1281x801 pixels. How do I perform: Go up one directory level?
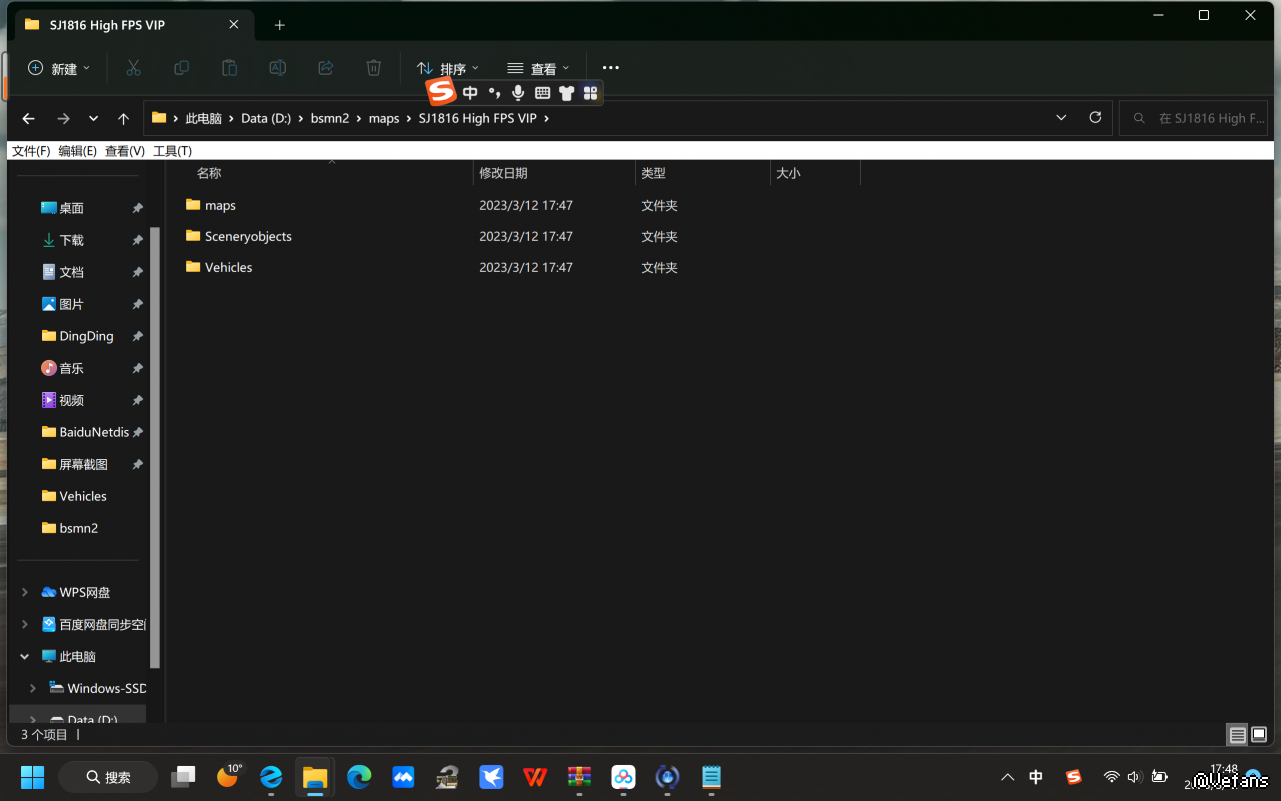(x=123, y=118)
